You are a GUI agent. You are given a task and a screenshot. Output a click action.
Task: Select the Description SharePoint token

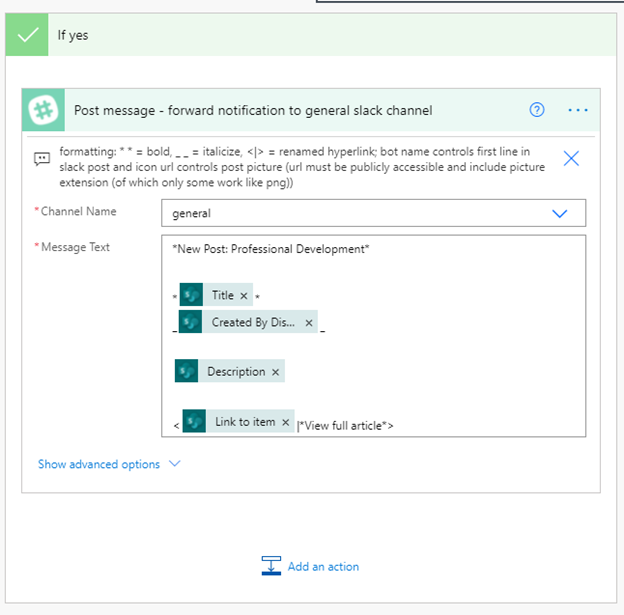pyautogui.click(x=235, y=372)
